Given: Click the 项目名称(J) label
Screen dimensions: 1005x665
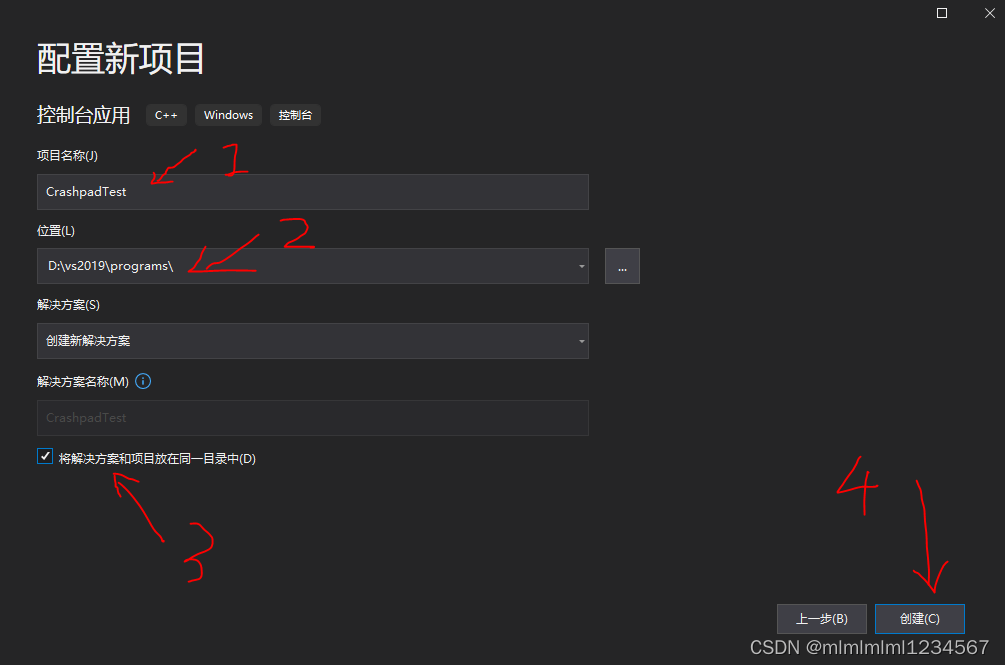Looking at the screenshot, I should (67, 156).
